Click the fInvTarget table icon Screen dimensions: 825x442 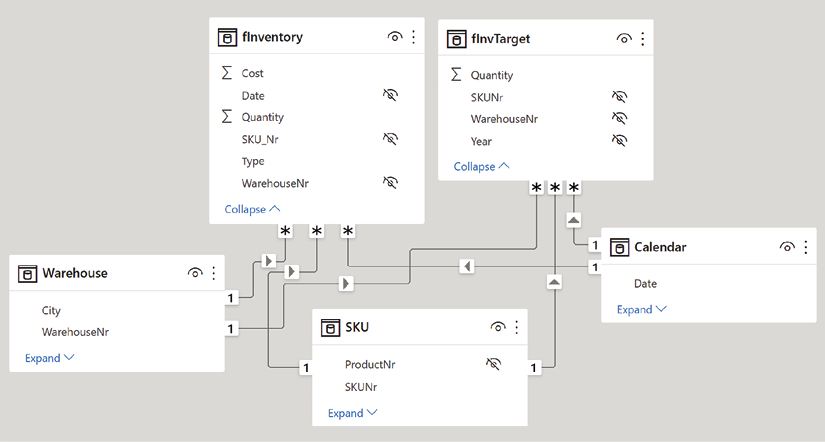click(456, 39)
